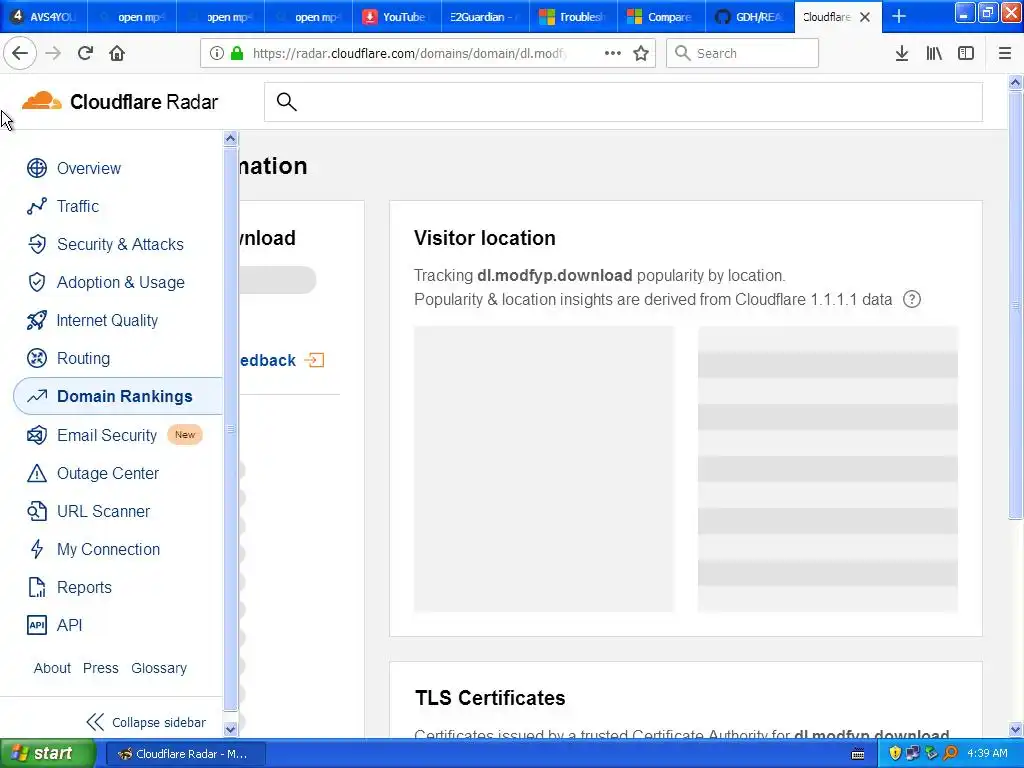
Task: Open a new browser tab with plus
Action: 899,16
